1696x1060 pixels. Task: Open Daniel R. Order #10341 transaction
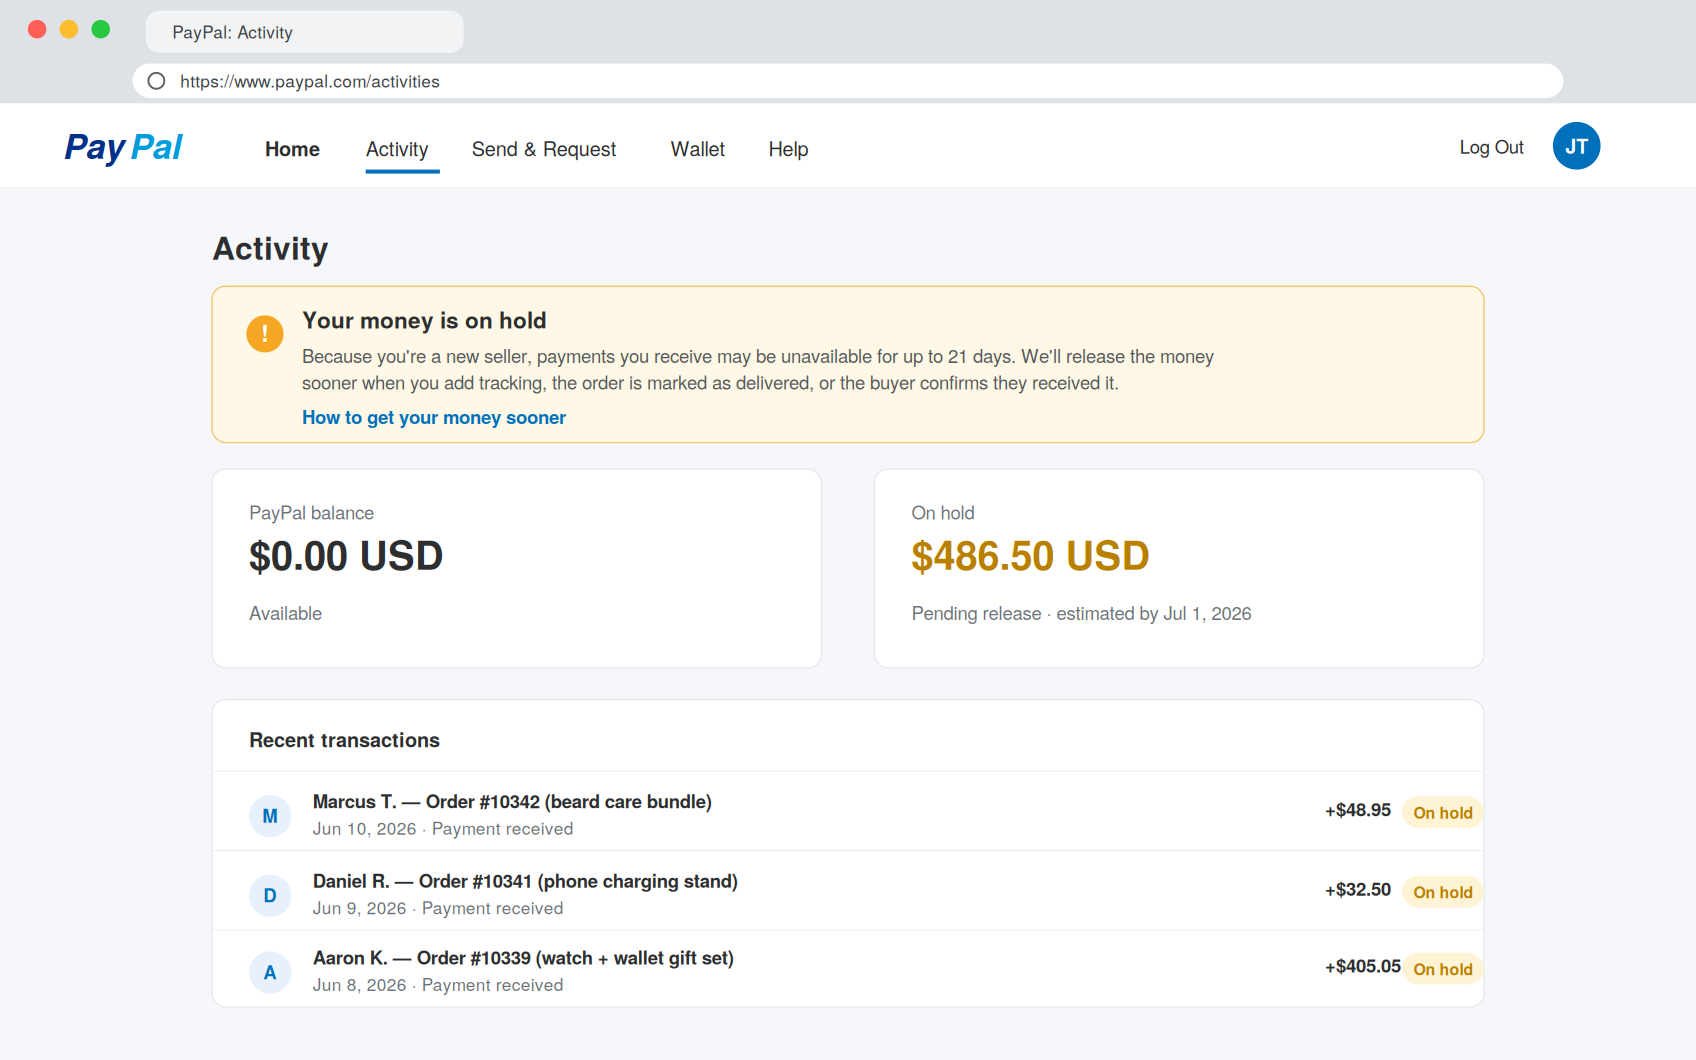(x=848, y=891)
